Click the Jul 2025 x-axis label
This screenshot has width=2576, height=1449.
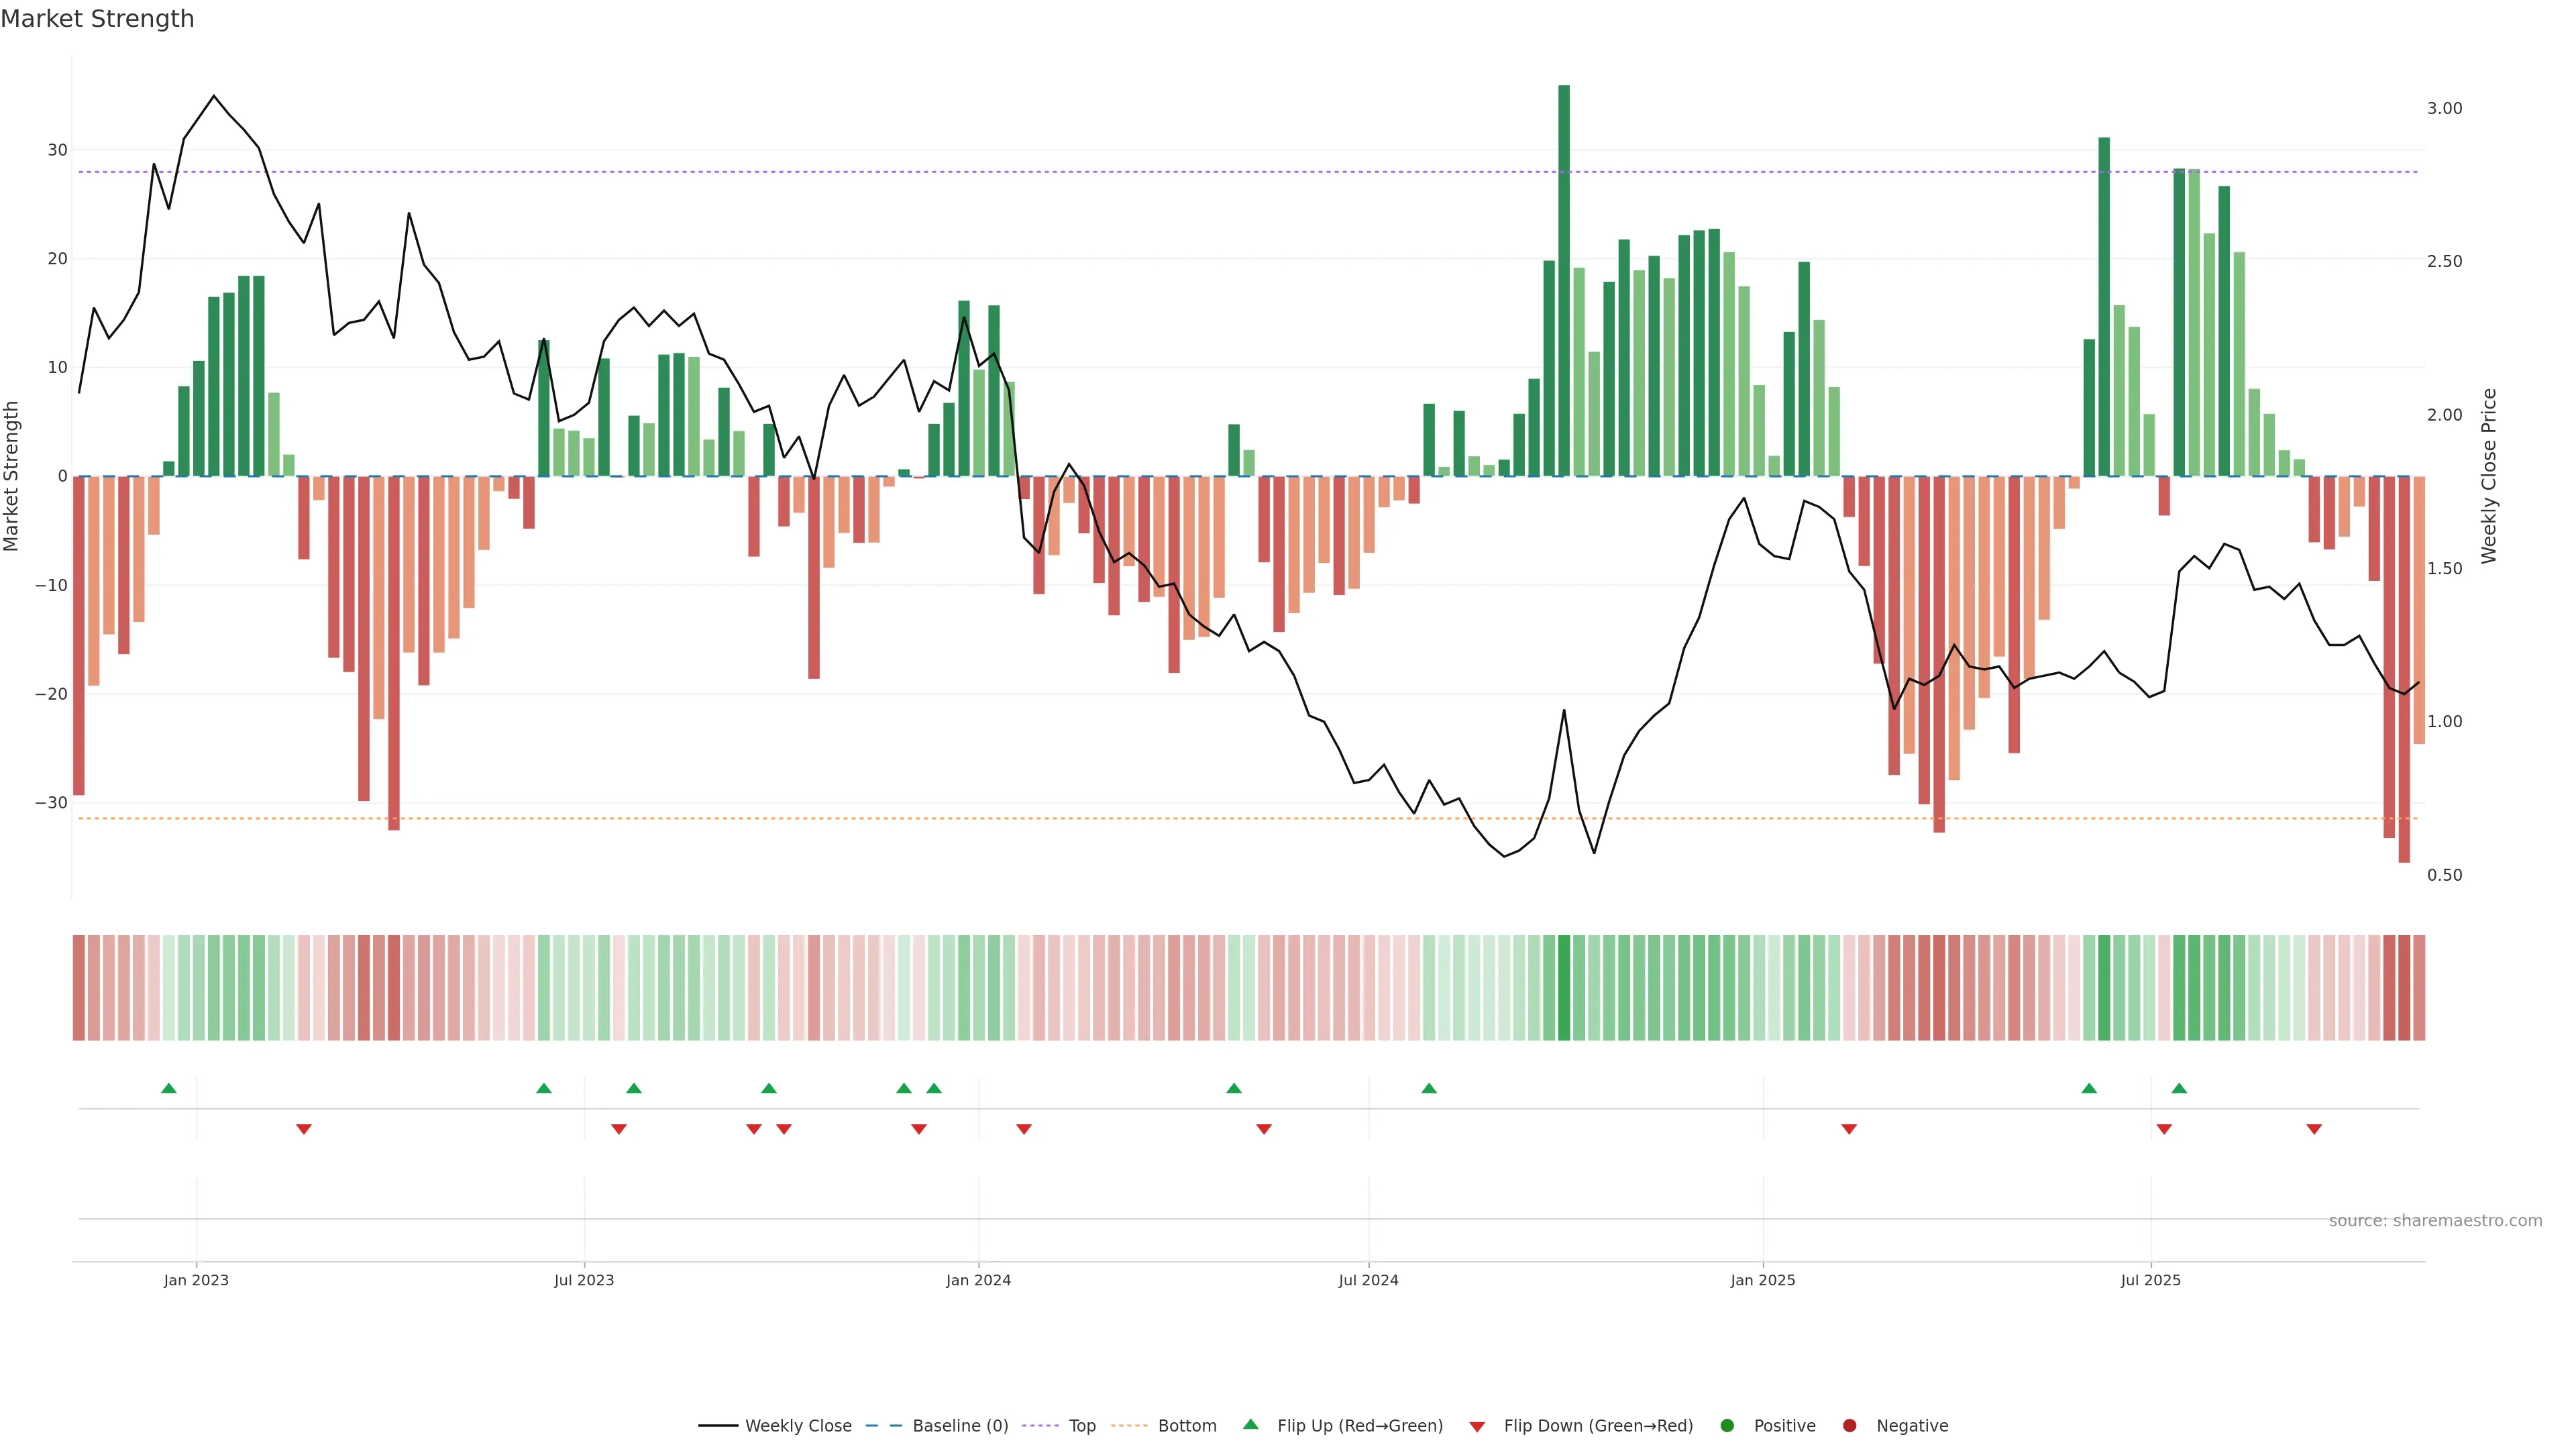point(2150,1280)
